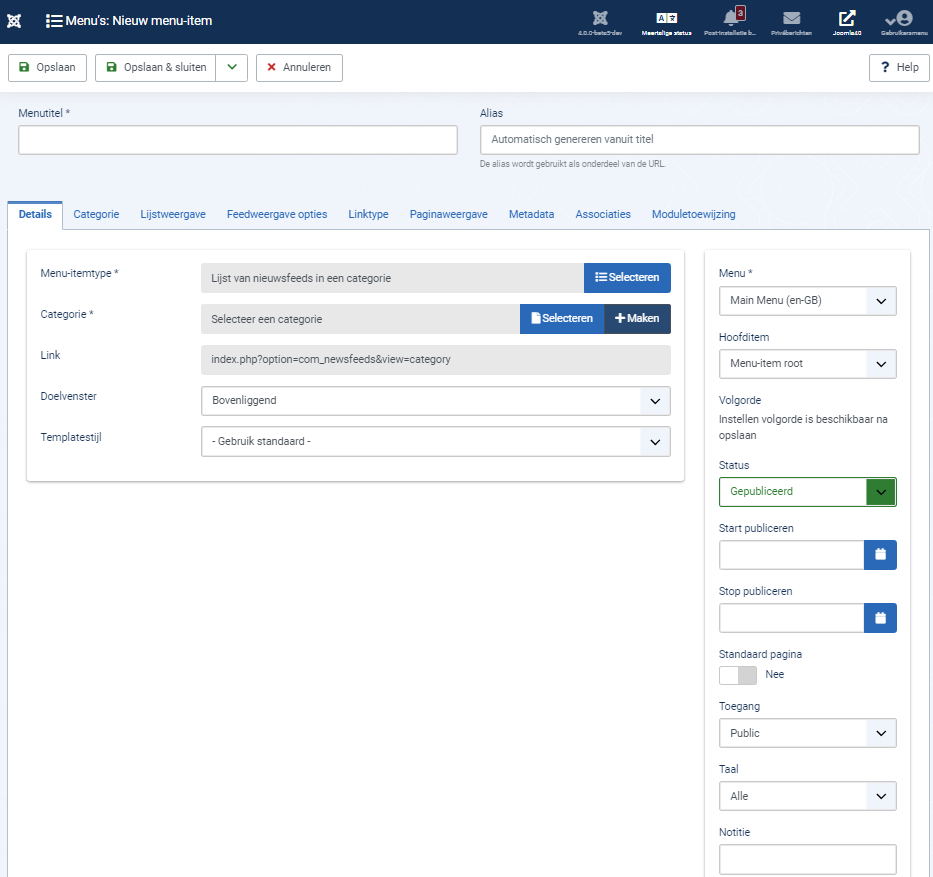Screen dimensions: 933x877
Task: Click Opslaan save button
Action: (x=48, y=68)
